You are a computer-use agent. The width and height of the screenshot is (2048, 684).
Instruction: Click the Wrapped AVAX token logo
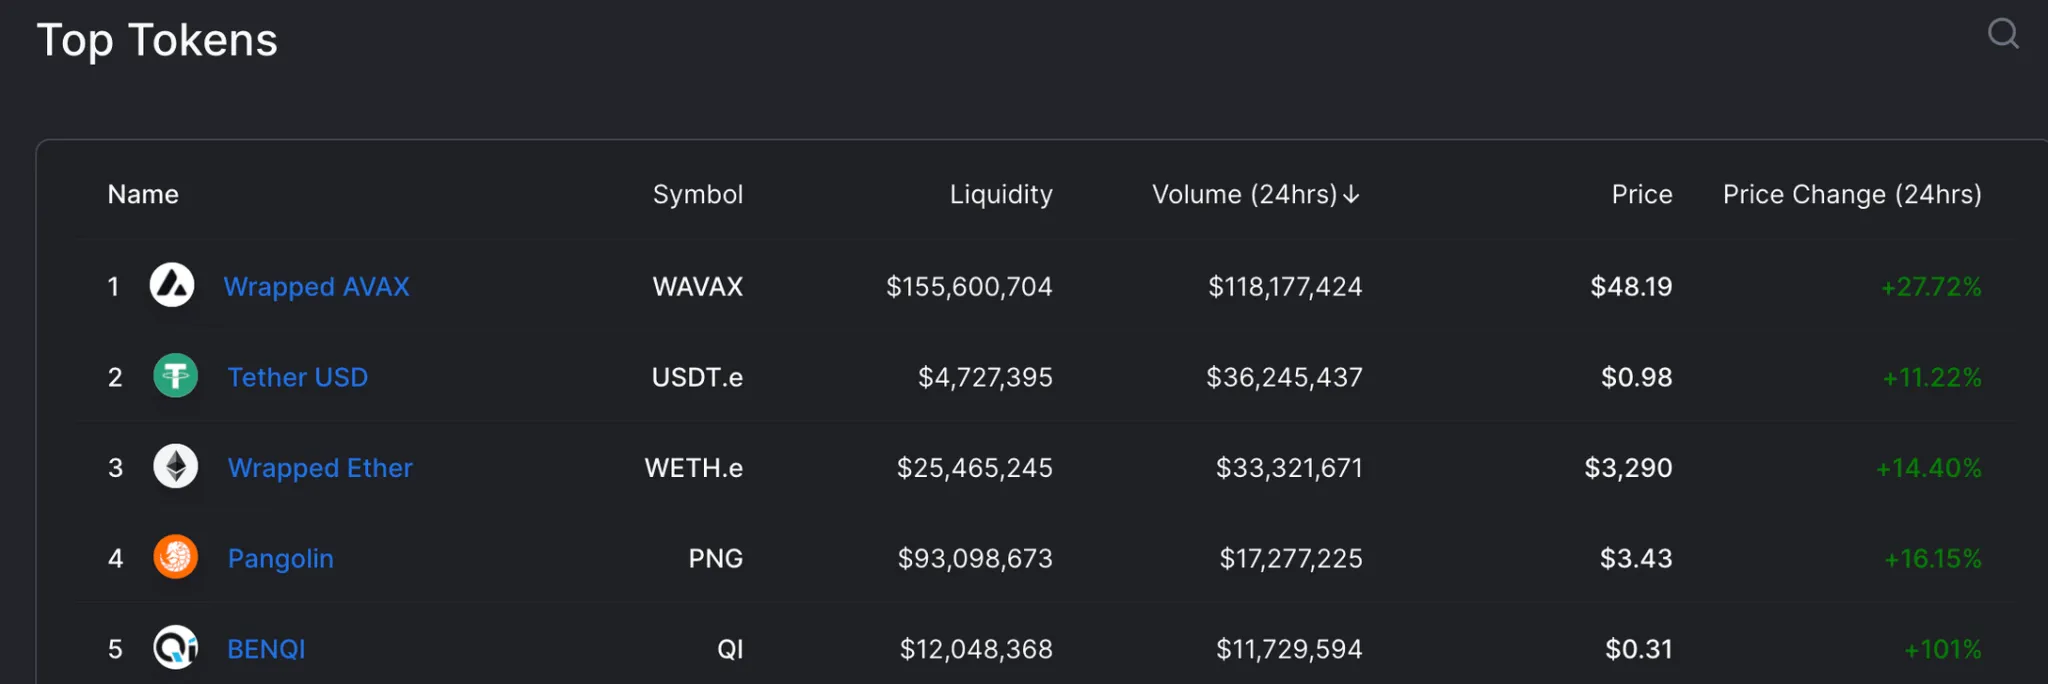point(172,286)
